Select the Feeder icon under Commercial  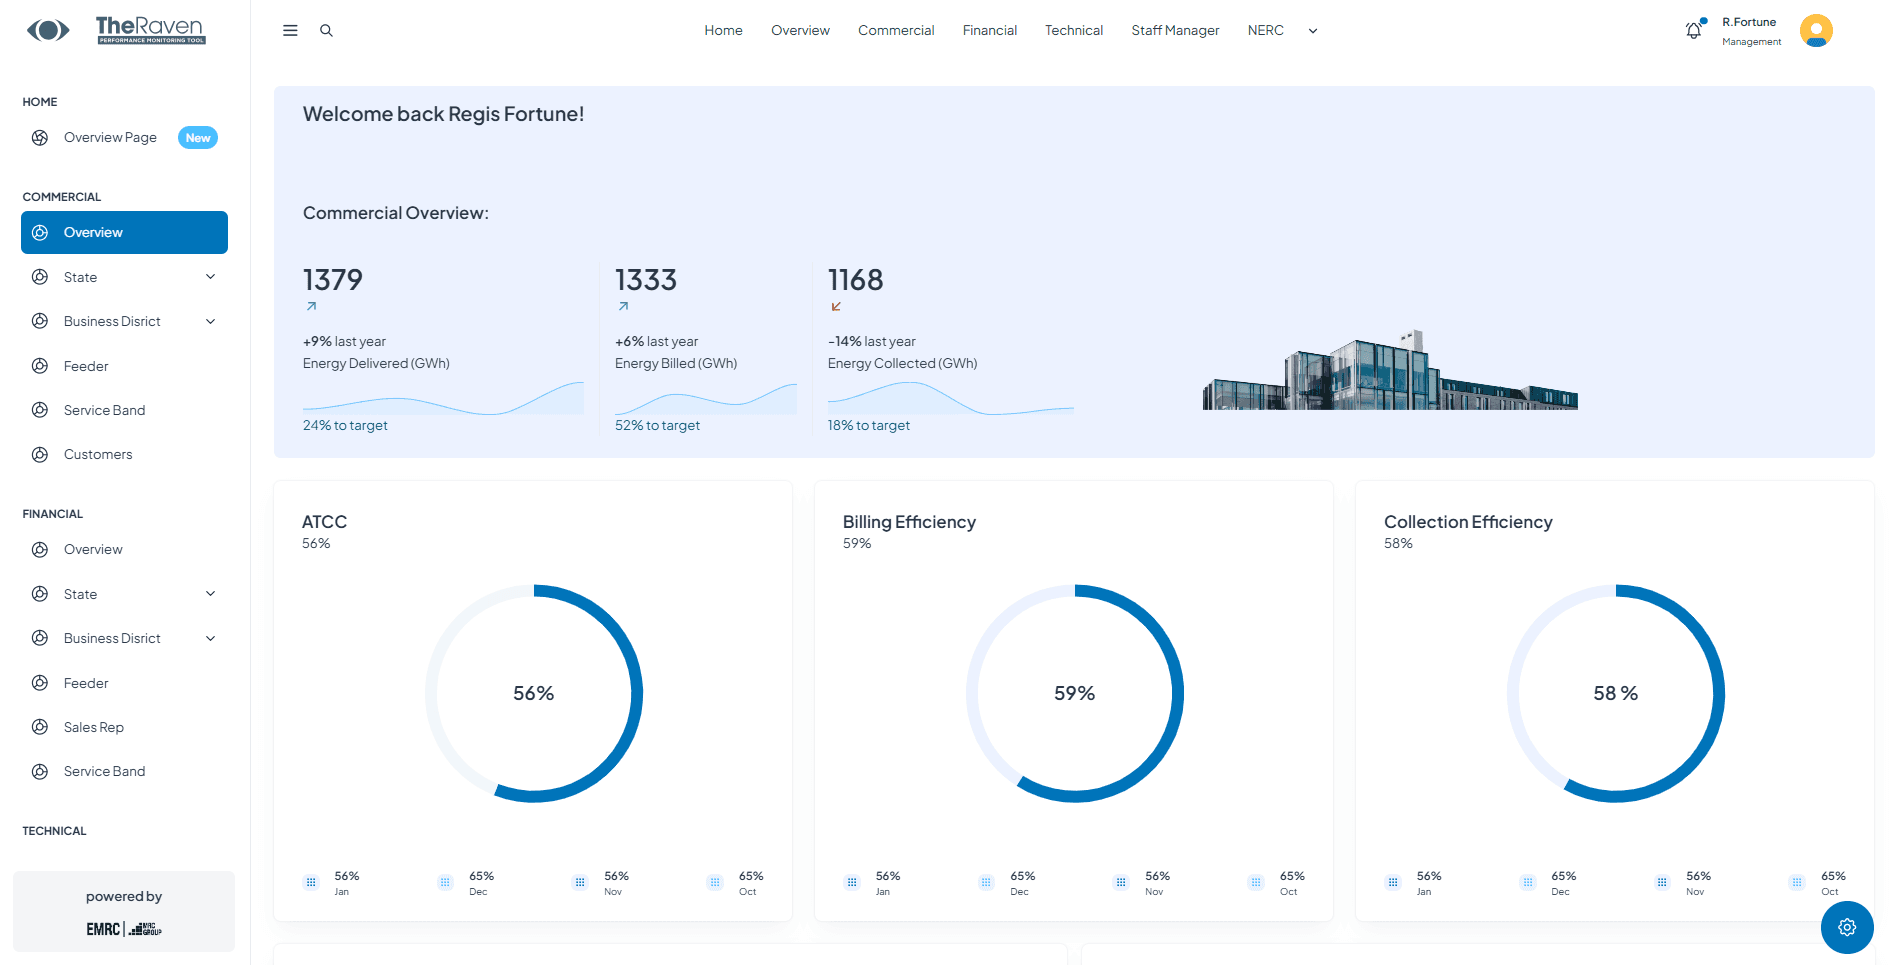(x=40, y=365)
